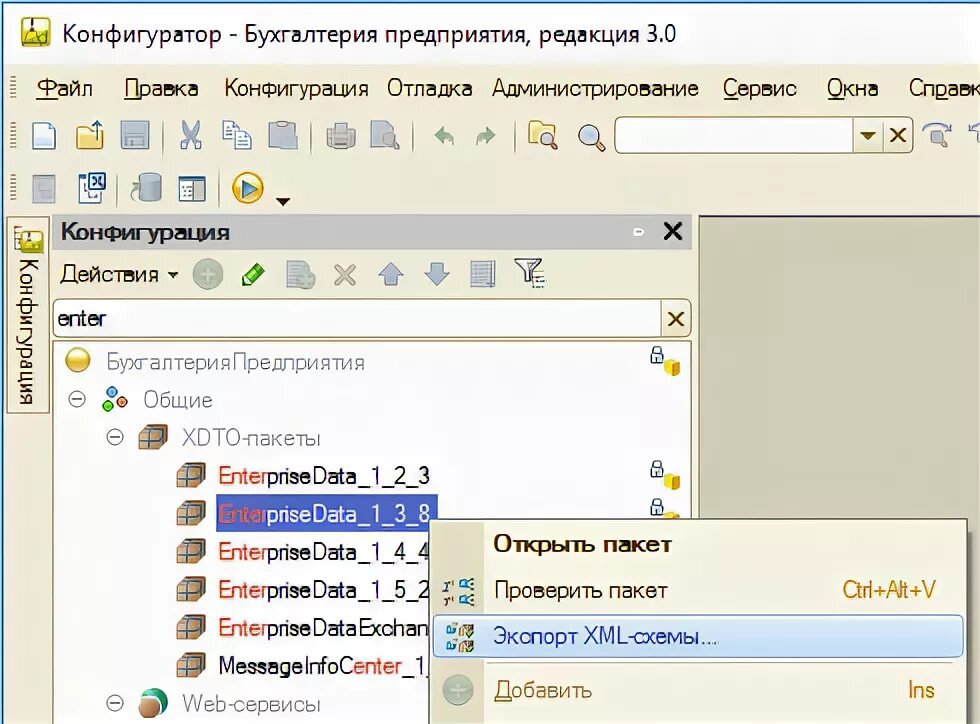Click the configuration tree window icon
This screenshot has height=724, width=980.
click(192, 189)
